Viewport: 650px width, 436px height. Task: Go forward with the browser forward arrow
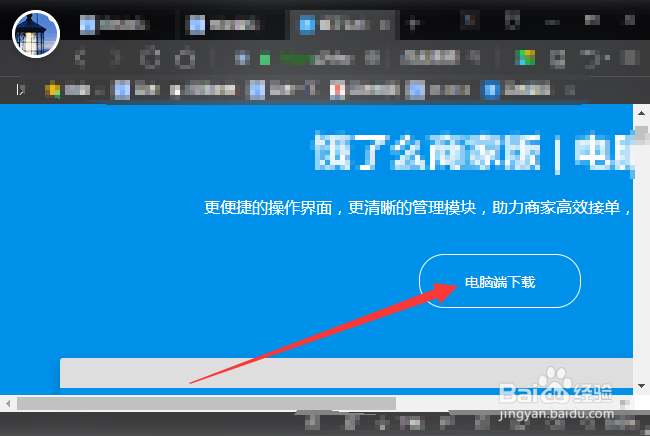[115, 58]
